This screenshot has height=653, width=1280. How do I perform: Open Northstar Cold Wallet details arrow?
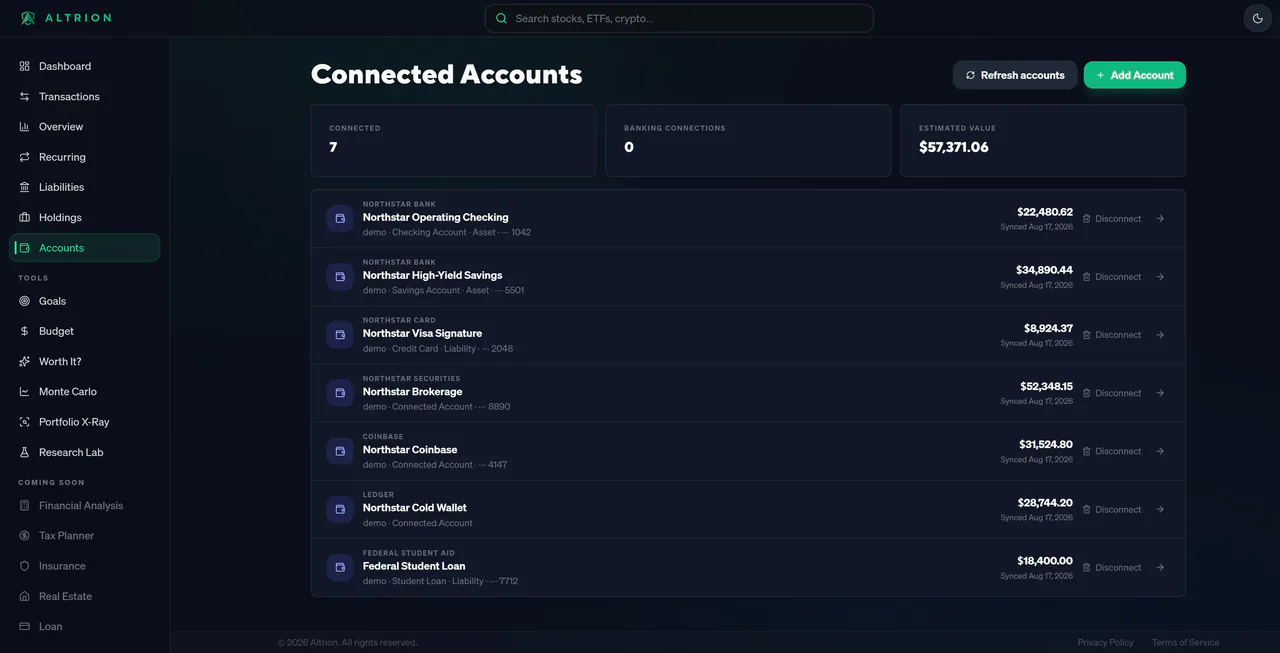click(x=1160, y=509)
